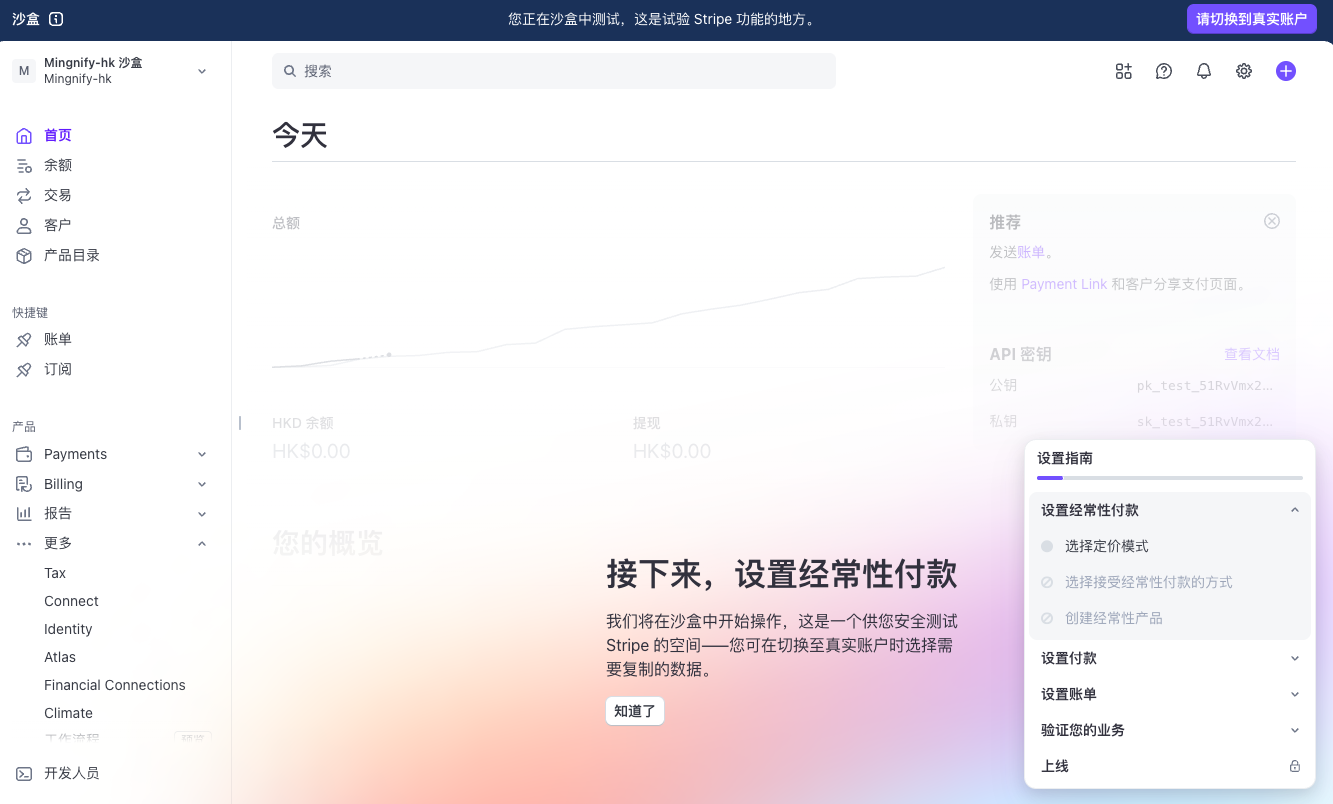This screenshot has width=1333, height=804.
Task: Open the Stripe settings gear icon
Action: 1243,71
